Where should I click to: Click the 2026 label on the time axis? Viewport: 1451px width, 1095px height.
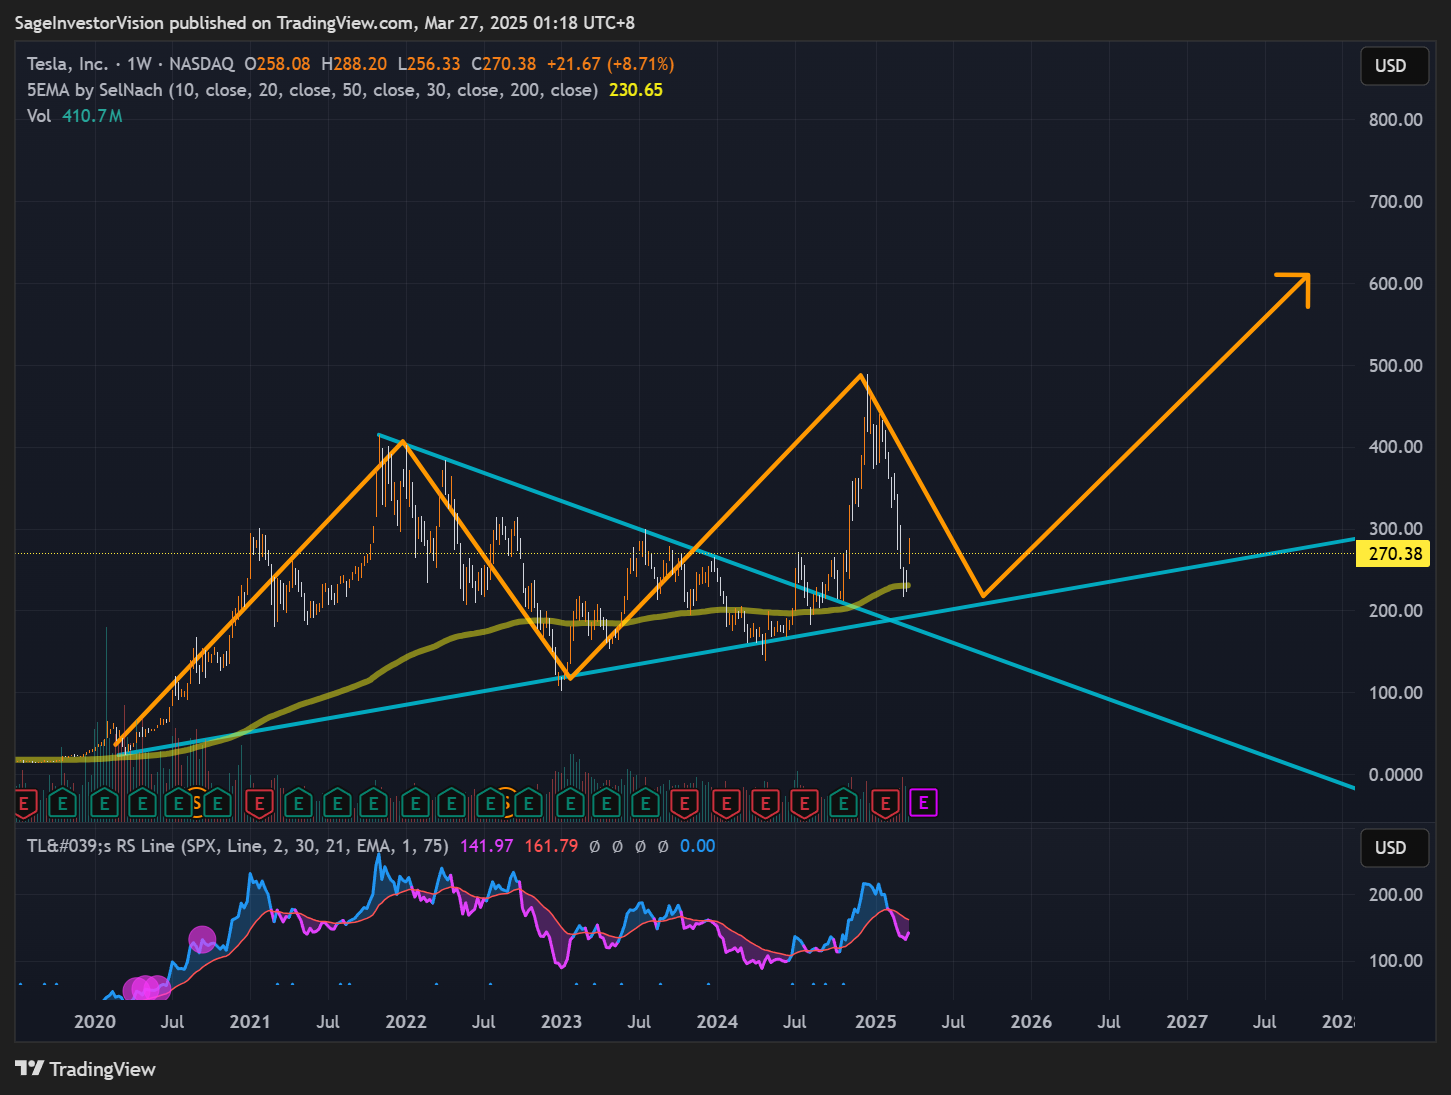1031,1022
